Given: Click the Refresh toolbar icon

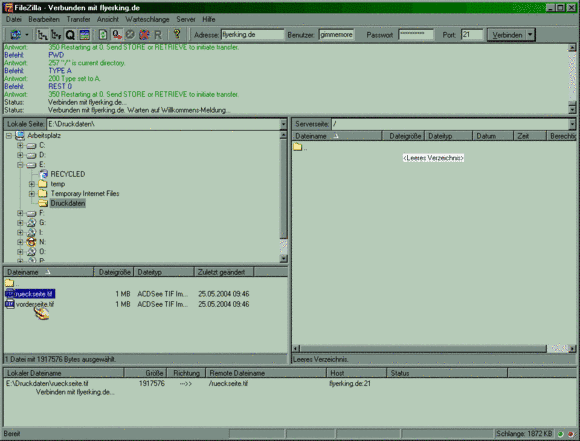Looking at the screenshot, I should click(103, 35).
